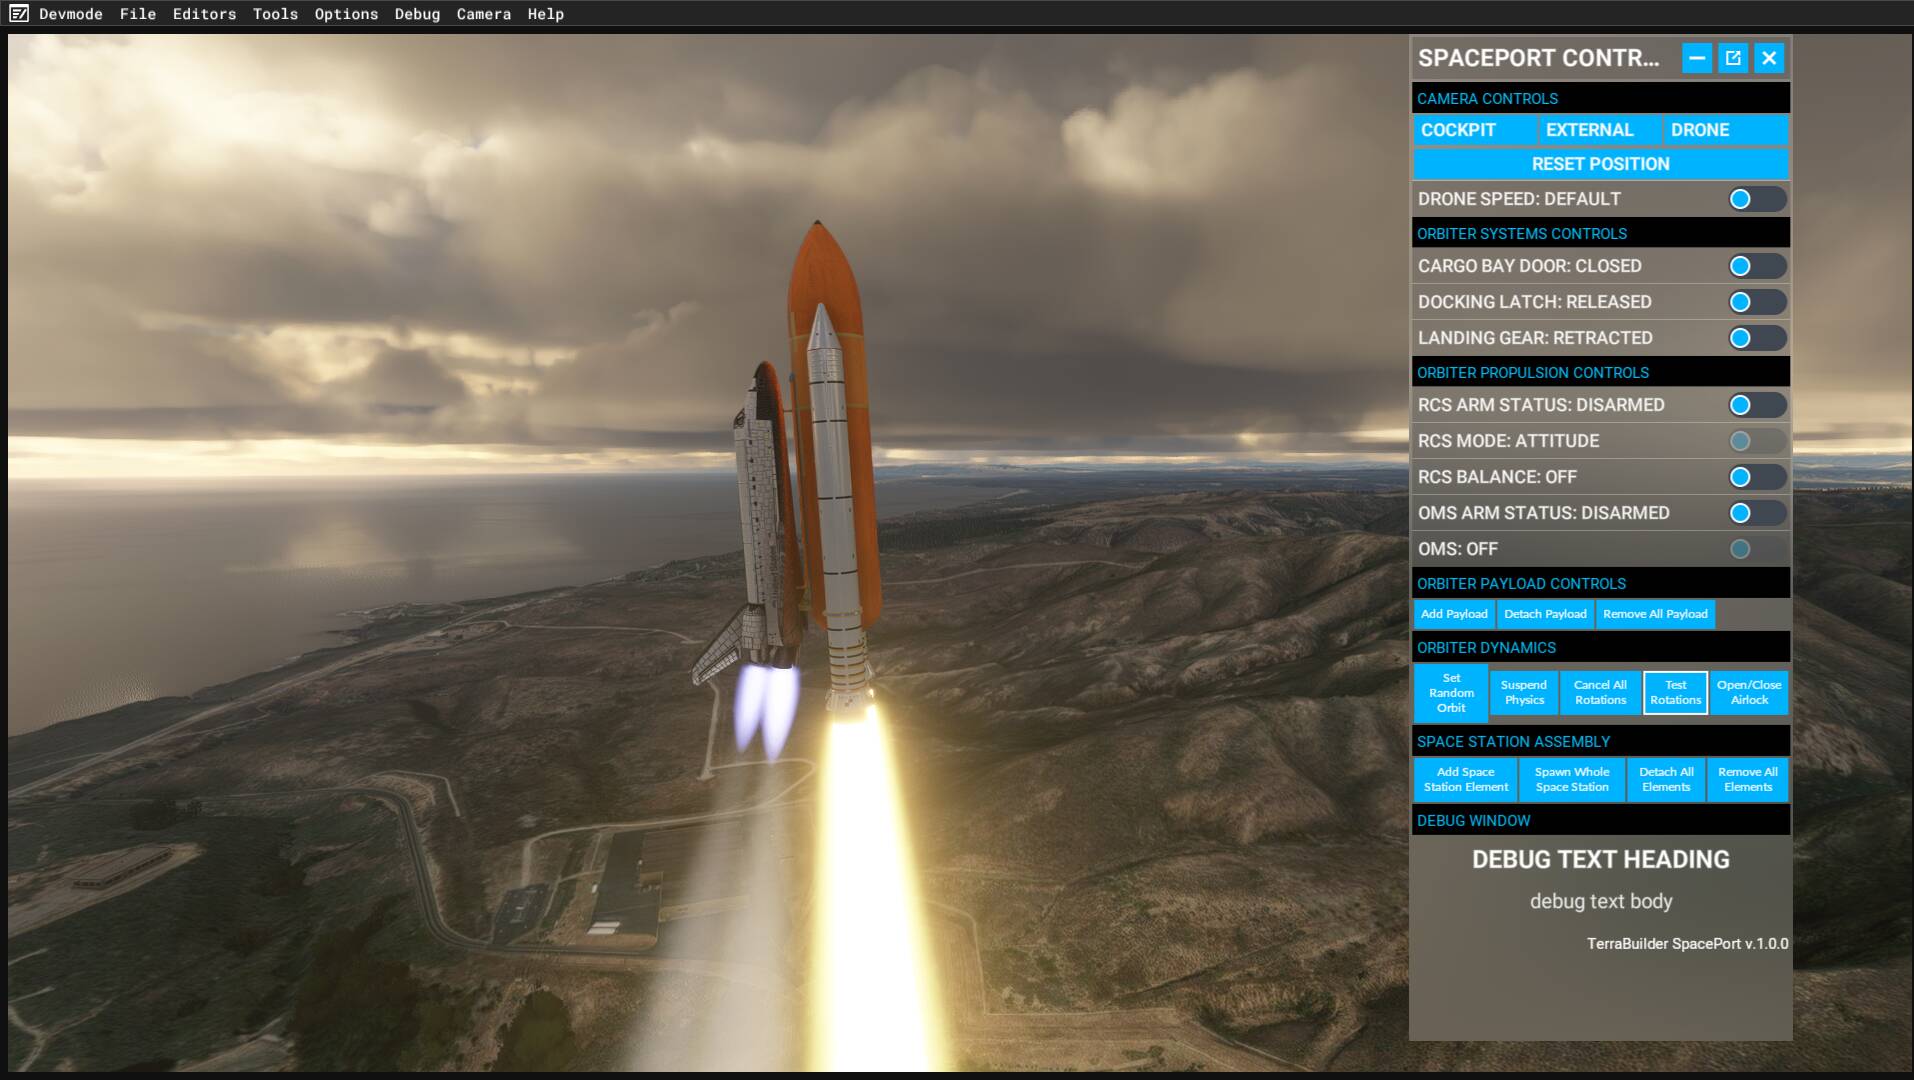
Task: Click the Test Rotations button
Action: (x=1675, y=693)
